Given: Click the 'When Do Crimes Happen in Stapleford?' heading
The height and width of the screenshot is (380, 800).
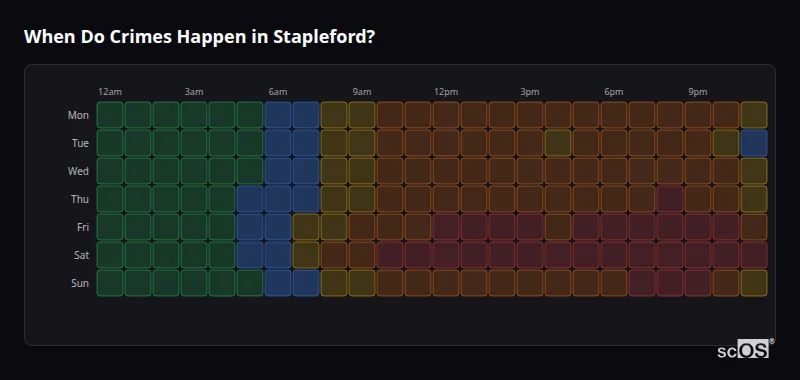Looking at the screenshot, I should (x=199, y=37).
